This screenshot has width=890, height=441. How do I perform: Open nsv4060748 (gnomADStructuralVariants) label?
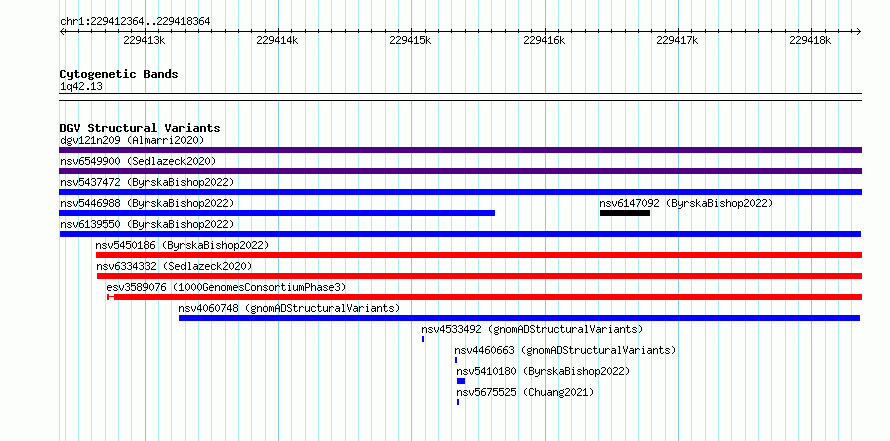(x=289, y=308)
